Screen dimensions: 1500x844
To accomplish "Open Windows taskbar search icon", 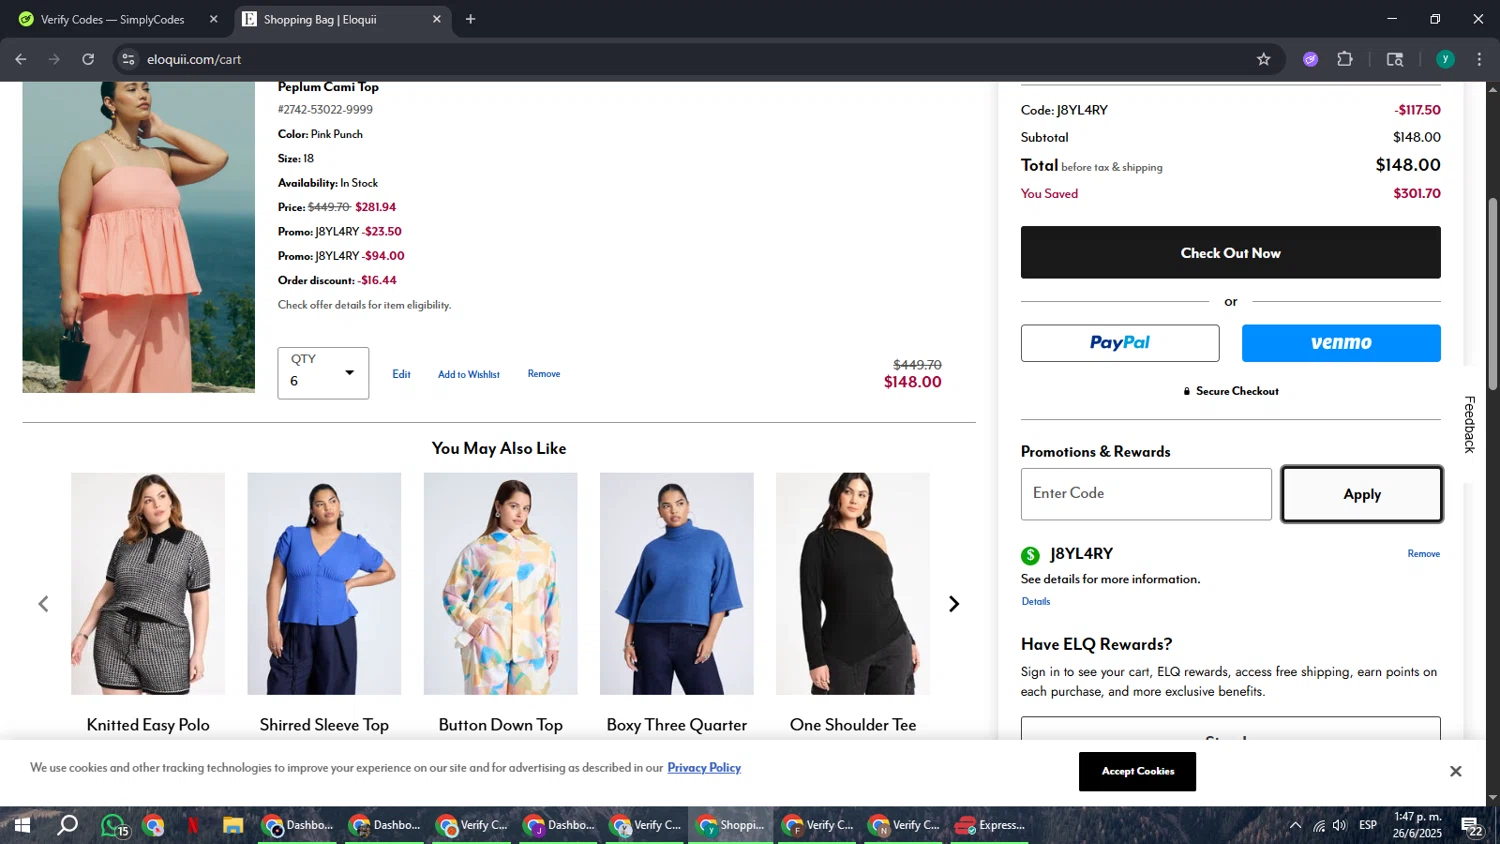I will pyautogui.click(x=67, y=825).
